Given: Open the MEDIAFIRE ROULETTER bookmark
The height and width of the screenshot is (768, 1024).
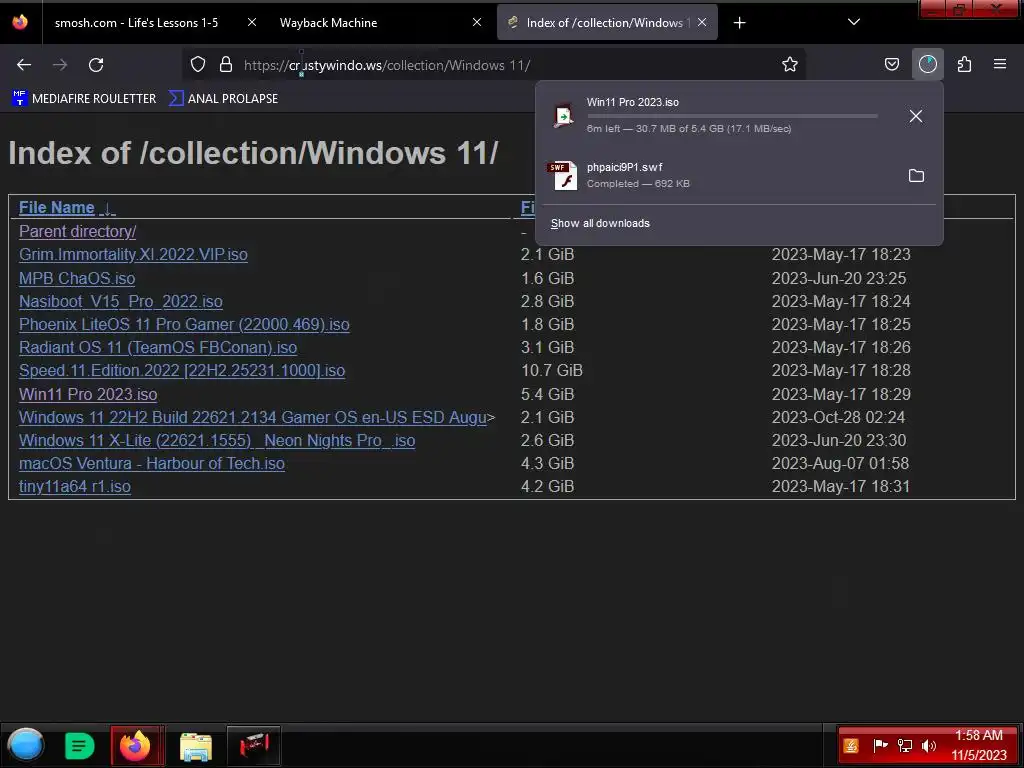Looking at the screenshot, I should pyautogui.click(x=84, y=99).
